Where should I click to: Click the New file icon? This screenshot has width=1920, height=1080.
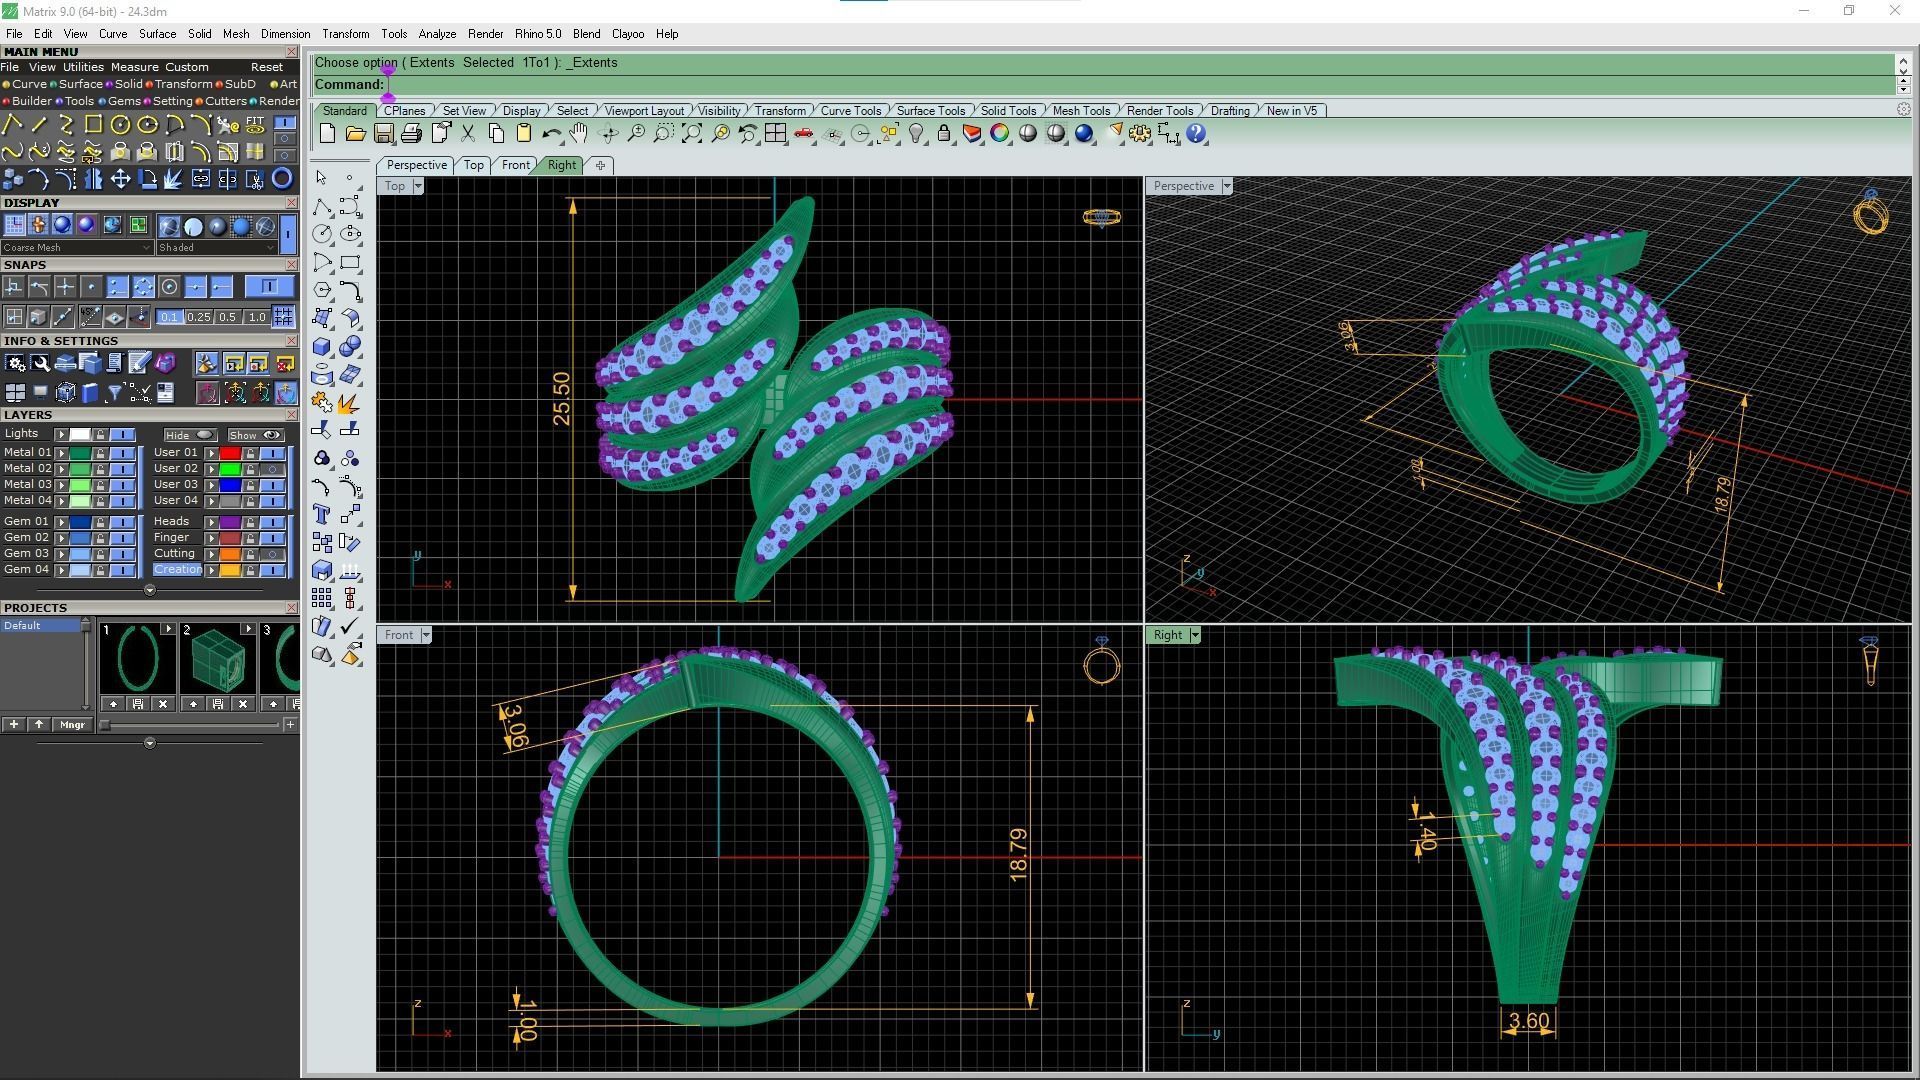coord(327,133)
